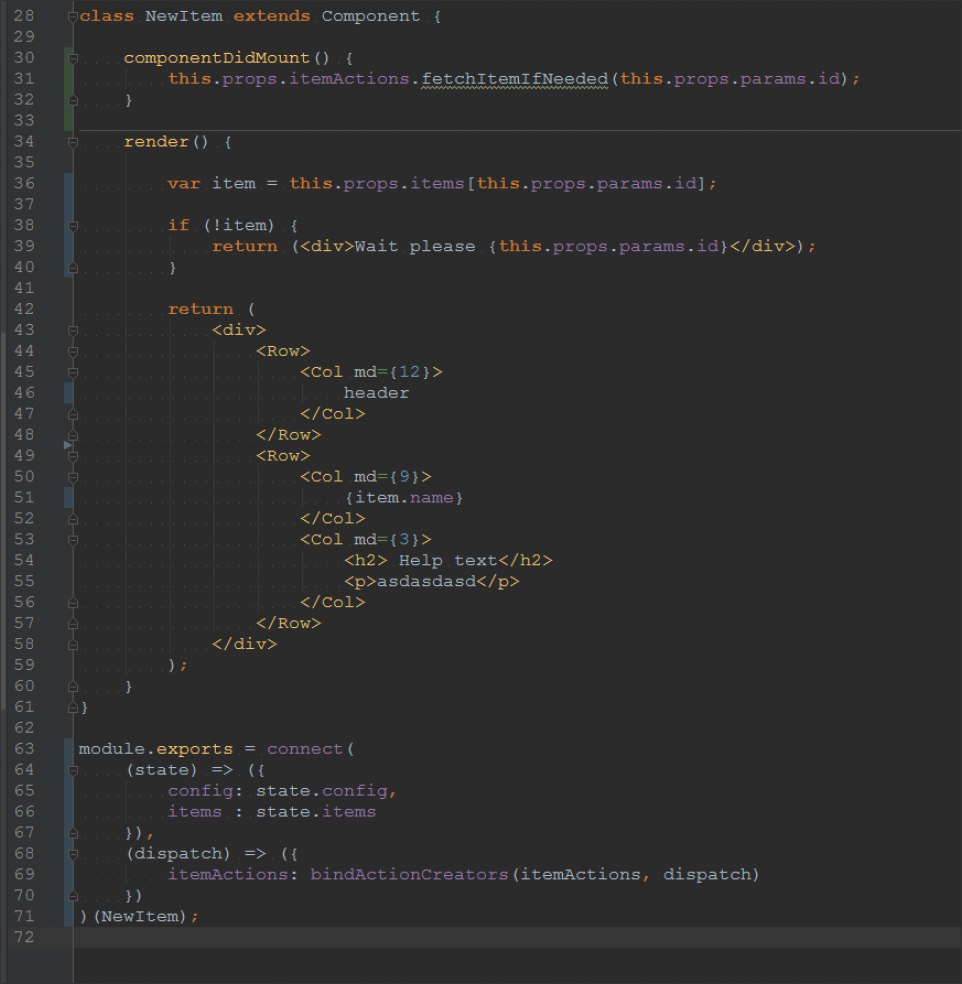The height and width of the screenshot is (984, 962).
Task: Click the 'Wait please' text on line 39
Action: point(415,247)
